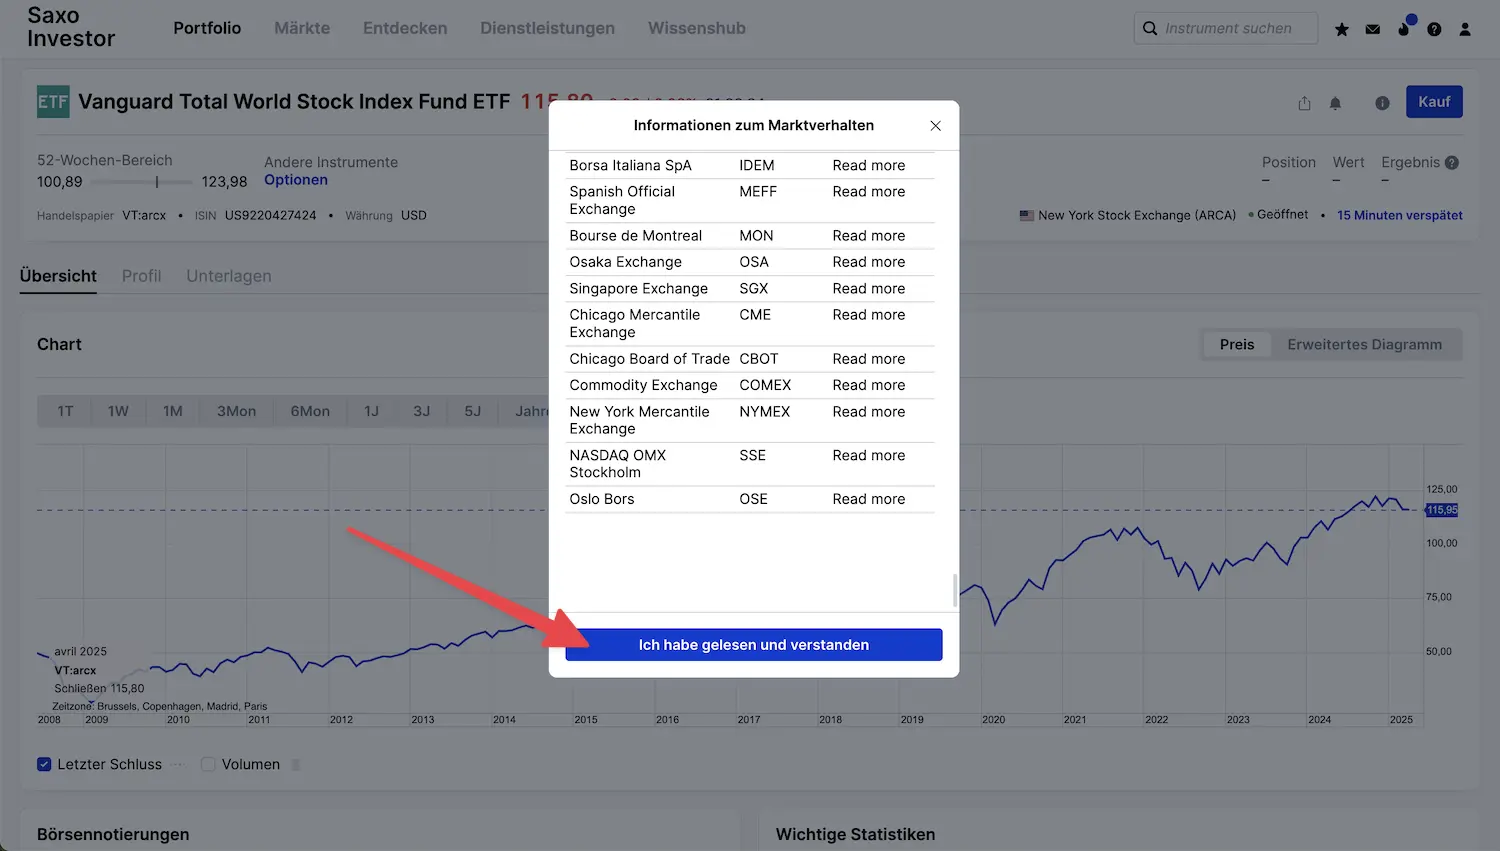1500x851 pixels.
Task: Close the Marktverhalten dialog with X
Action: pos(935,126)
